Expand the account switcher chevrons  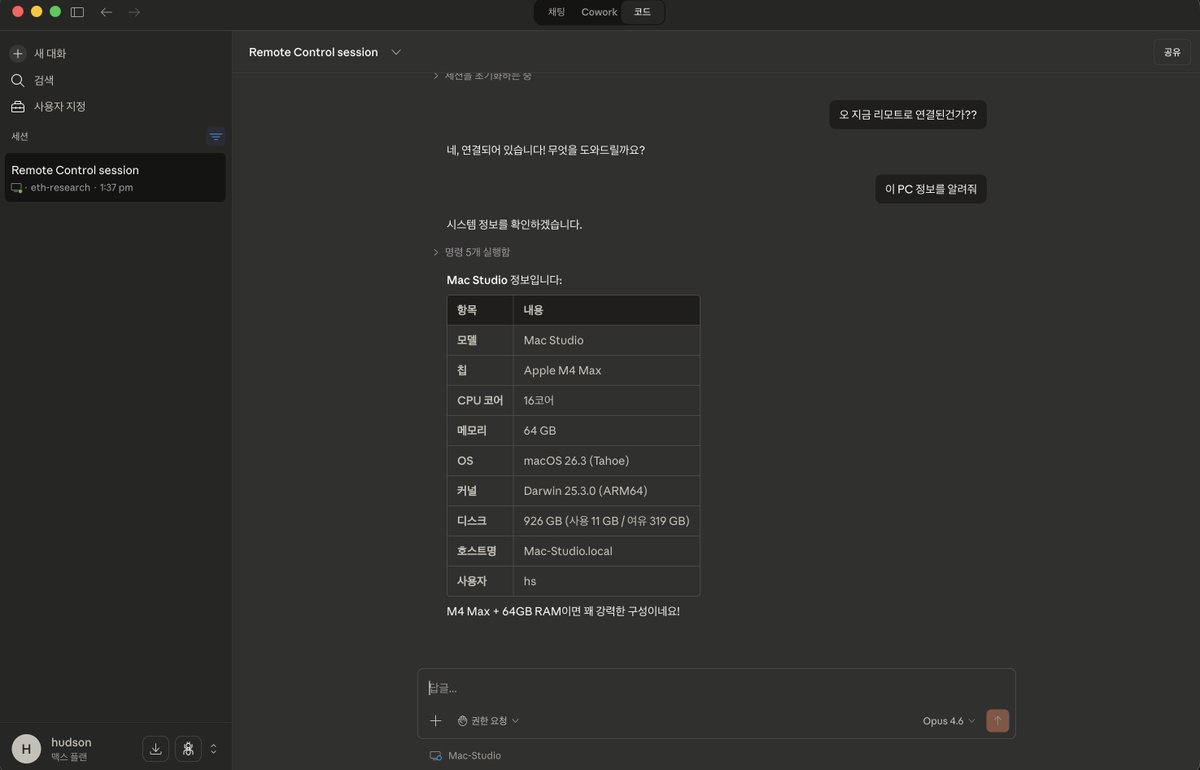coord(213,748)
